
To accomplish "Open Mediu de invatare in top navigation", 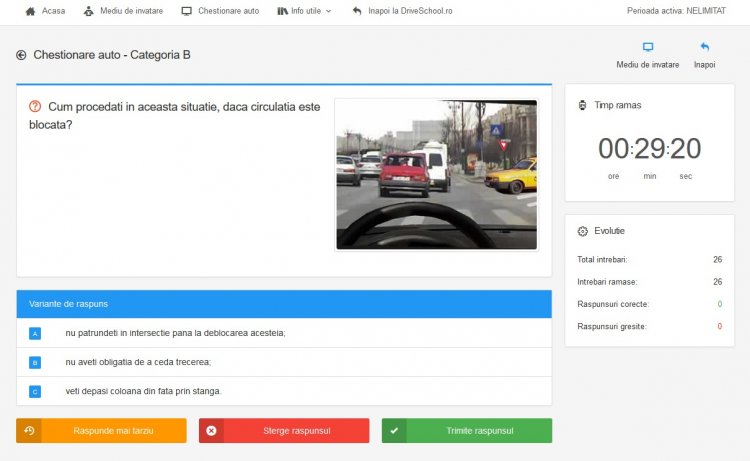I will pos(123,11).
